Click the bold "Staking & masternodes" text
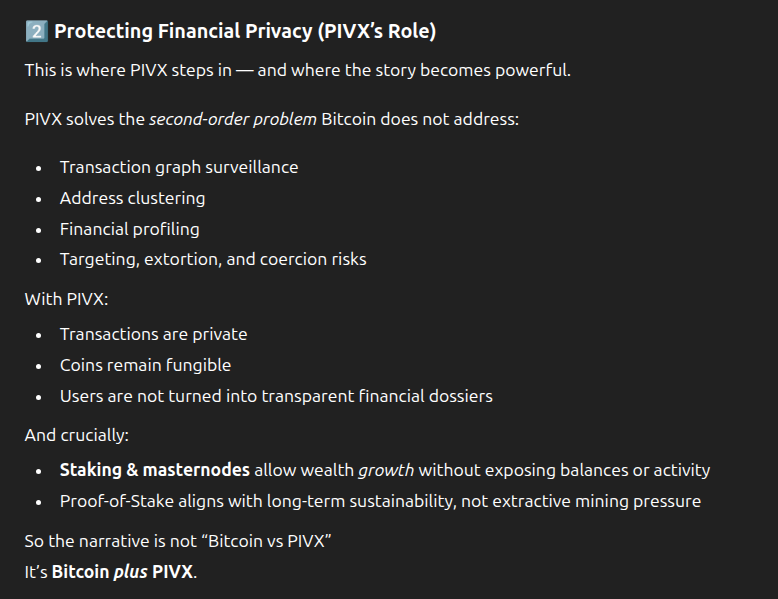The height and width of the screenshot is (599, 778). point(155,470)
